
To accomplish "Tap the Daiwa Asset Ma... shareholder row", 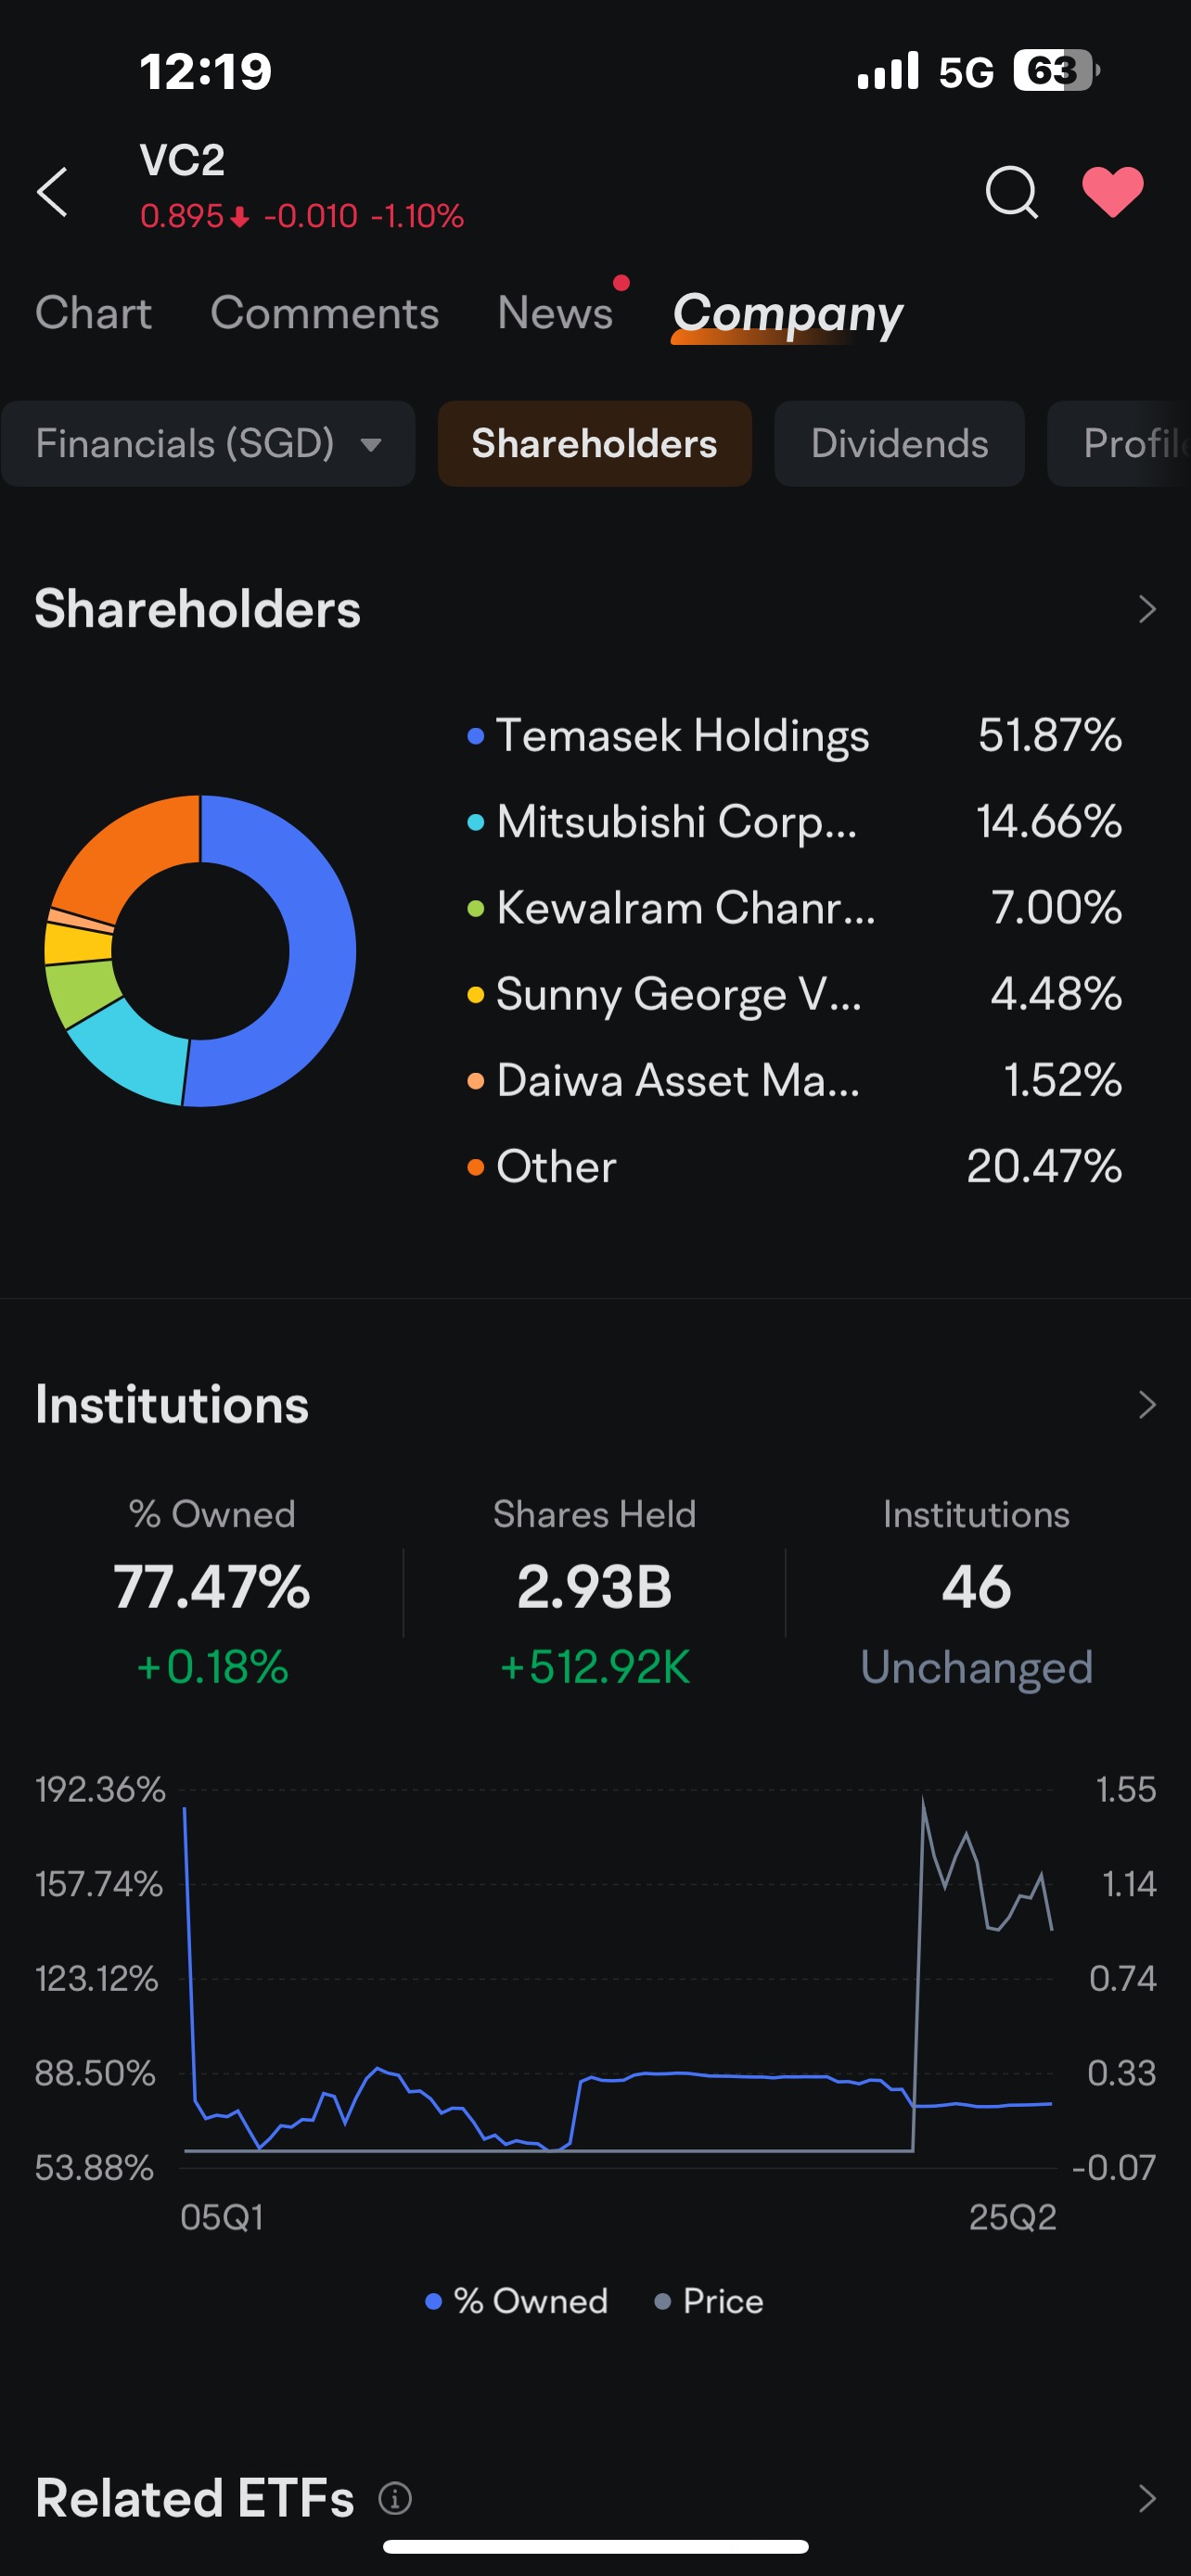I will point(794,1080).
